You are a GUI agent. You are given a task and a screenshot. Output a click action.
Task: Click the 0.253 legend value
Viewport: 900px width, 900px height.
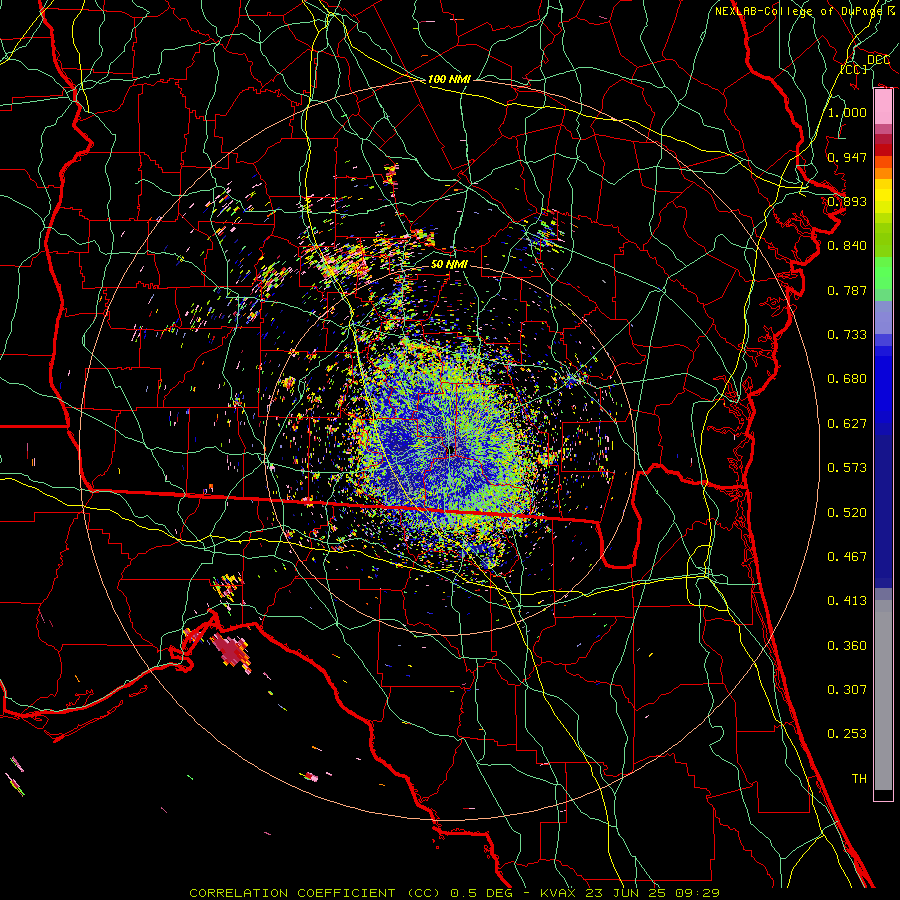tap(847, 734)
